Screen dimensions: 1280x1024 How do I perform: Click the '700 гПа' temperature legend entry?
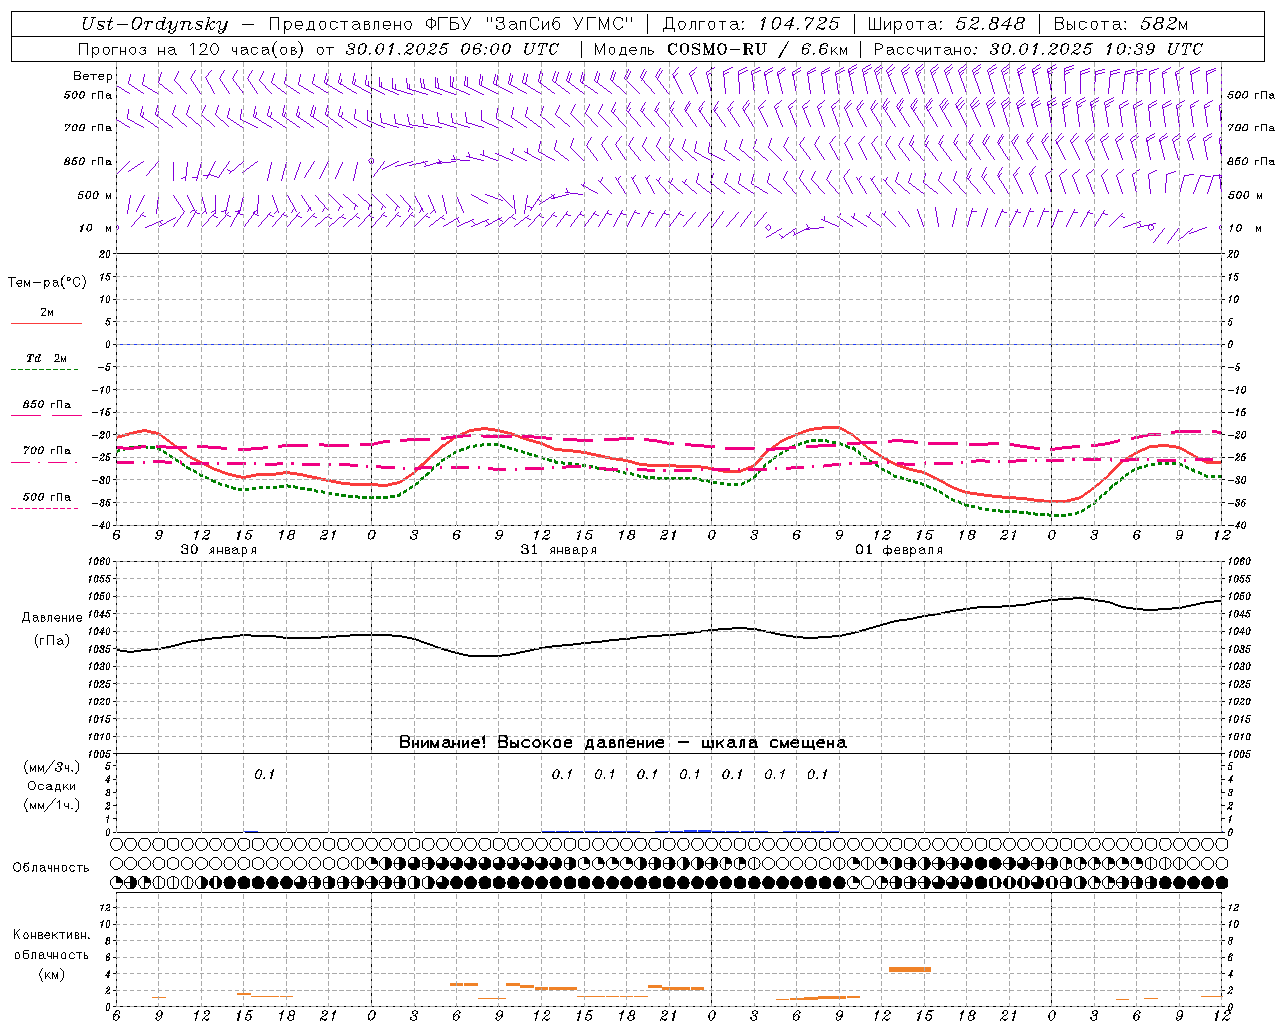coord(47,450)
